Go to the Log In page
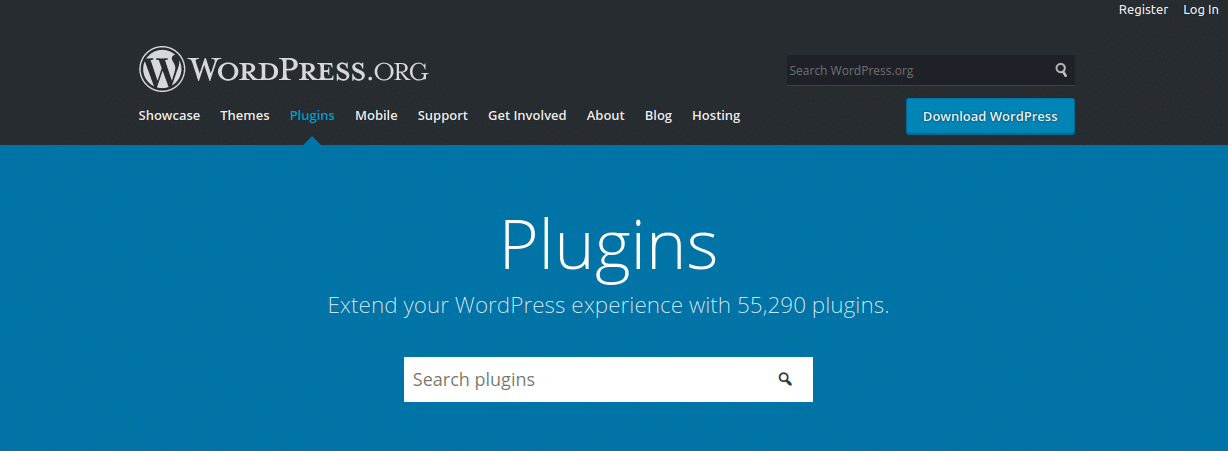 point(1200,10)
